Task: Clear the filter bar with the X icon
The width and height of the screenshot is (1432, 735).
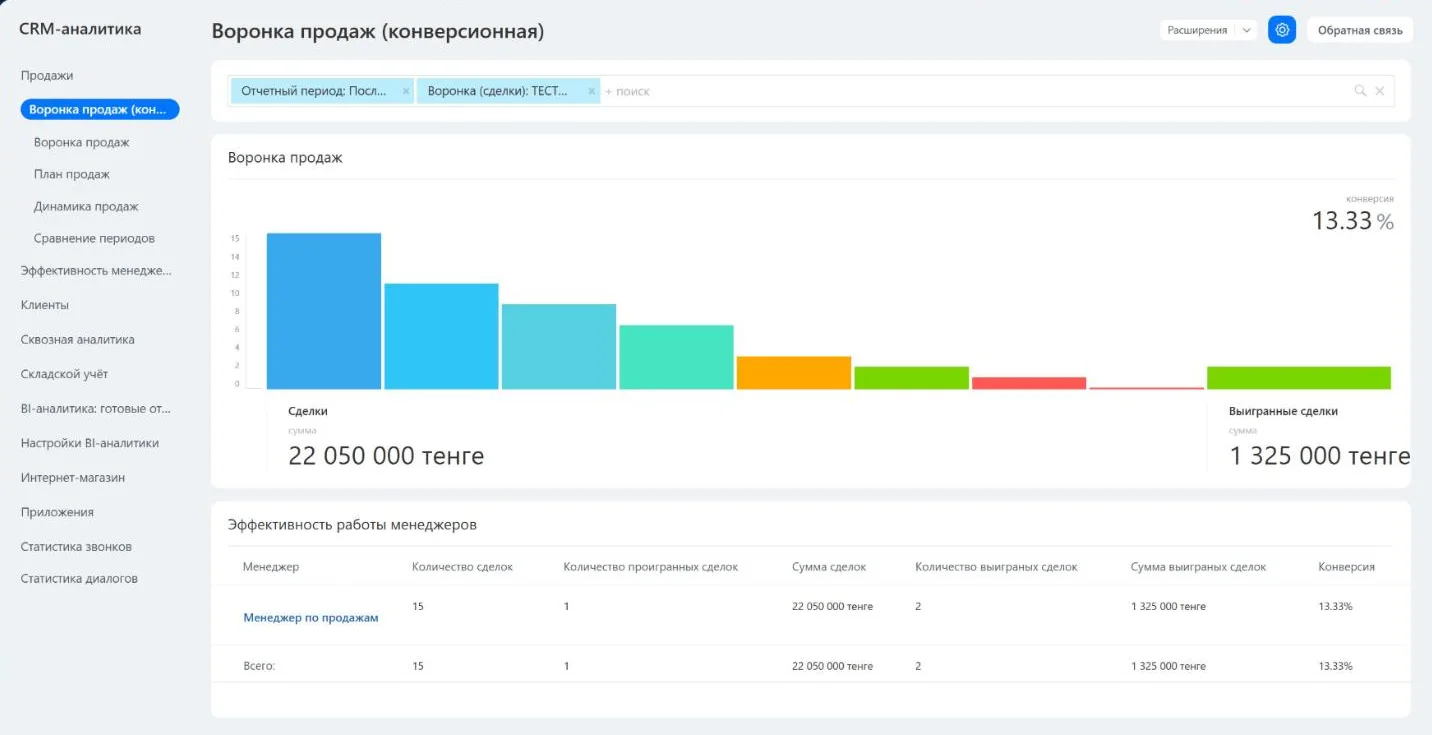Action: (1380, 91)
